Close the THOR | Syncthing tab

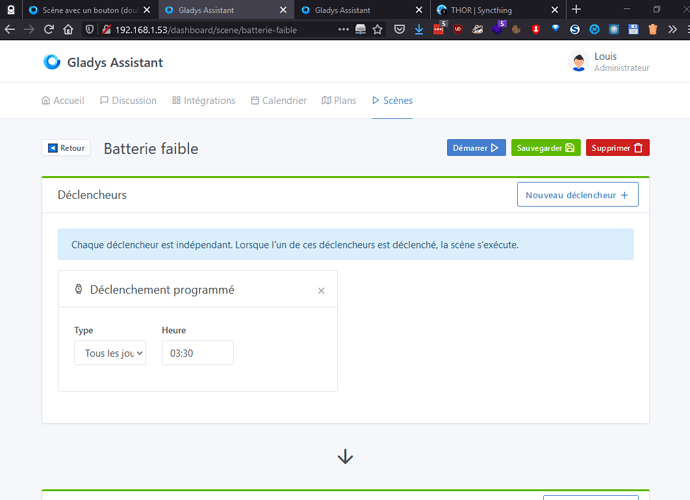tap(555, 10)
